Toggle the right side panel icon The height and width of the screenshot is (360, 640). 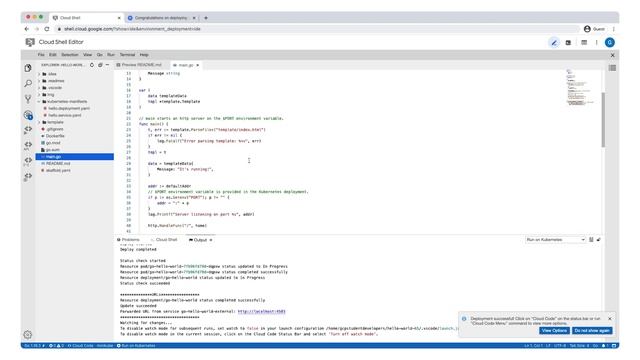pos(612,68)
